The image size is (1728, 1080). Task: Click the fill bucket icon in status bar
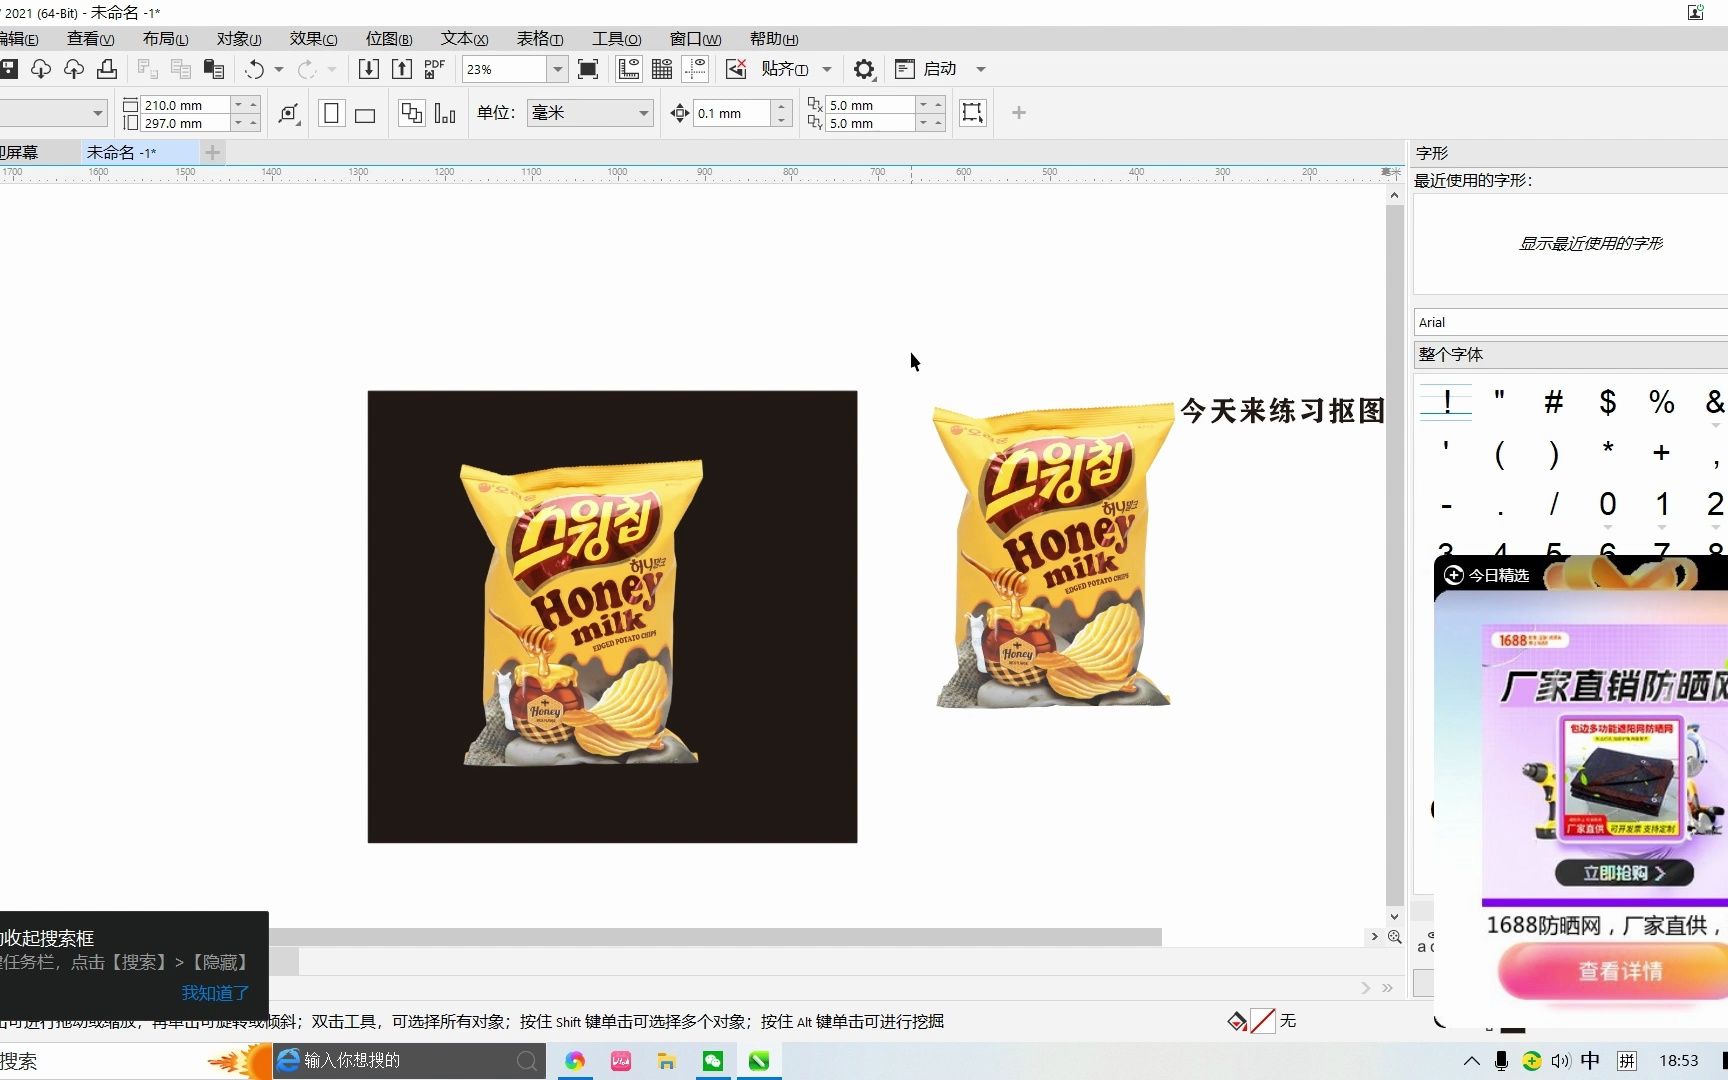[x=1237, y=1021]
